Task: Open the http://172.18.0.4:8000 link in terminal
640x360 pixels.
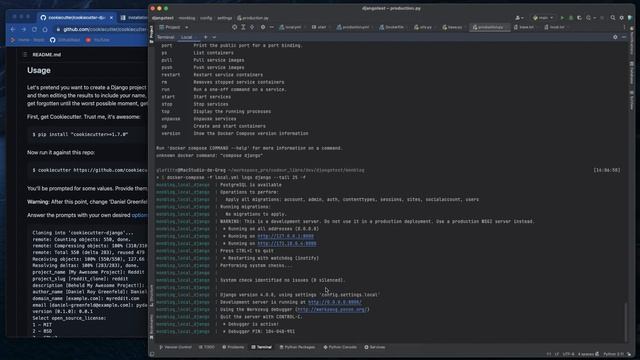Action: [x=287, y=244]
